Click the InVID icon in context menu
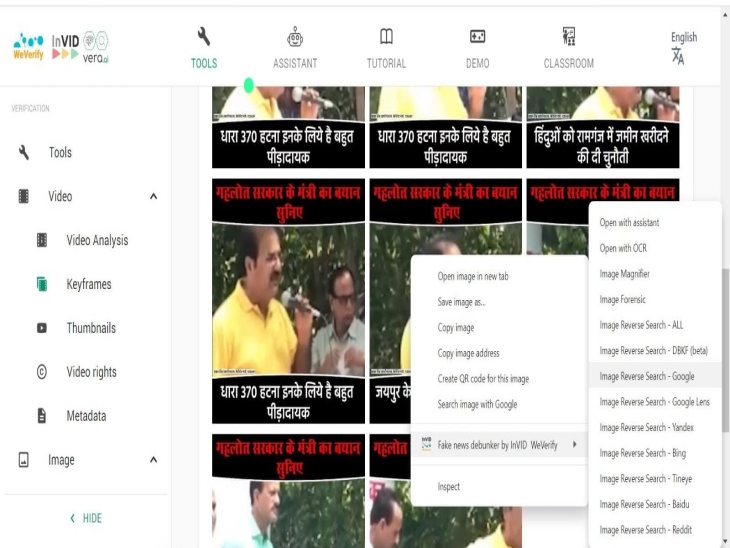The height and width of the screenshot is (548, 730). tap(426, 444)
